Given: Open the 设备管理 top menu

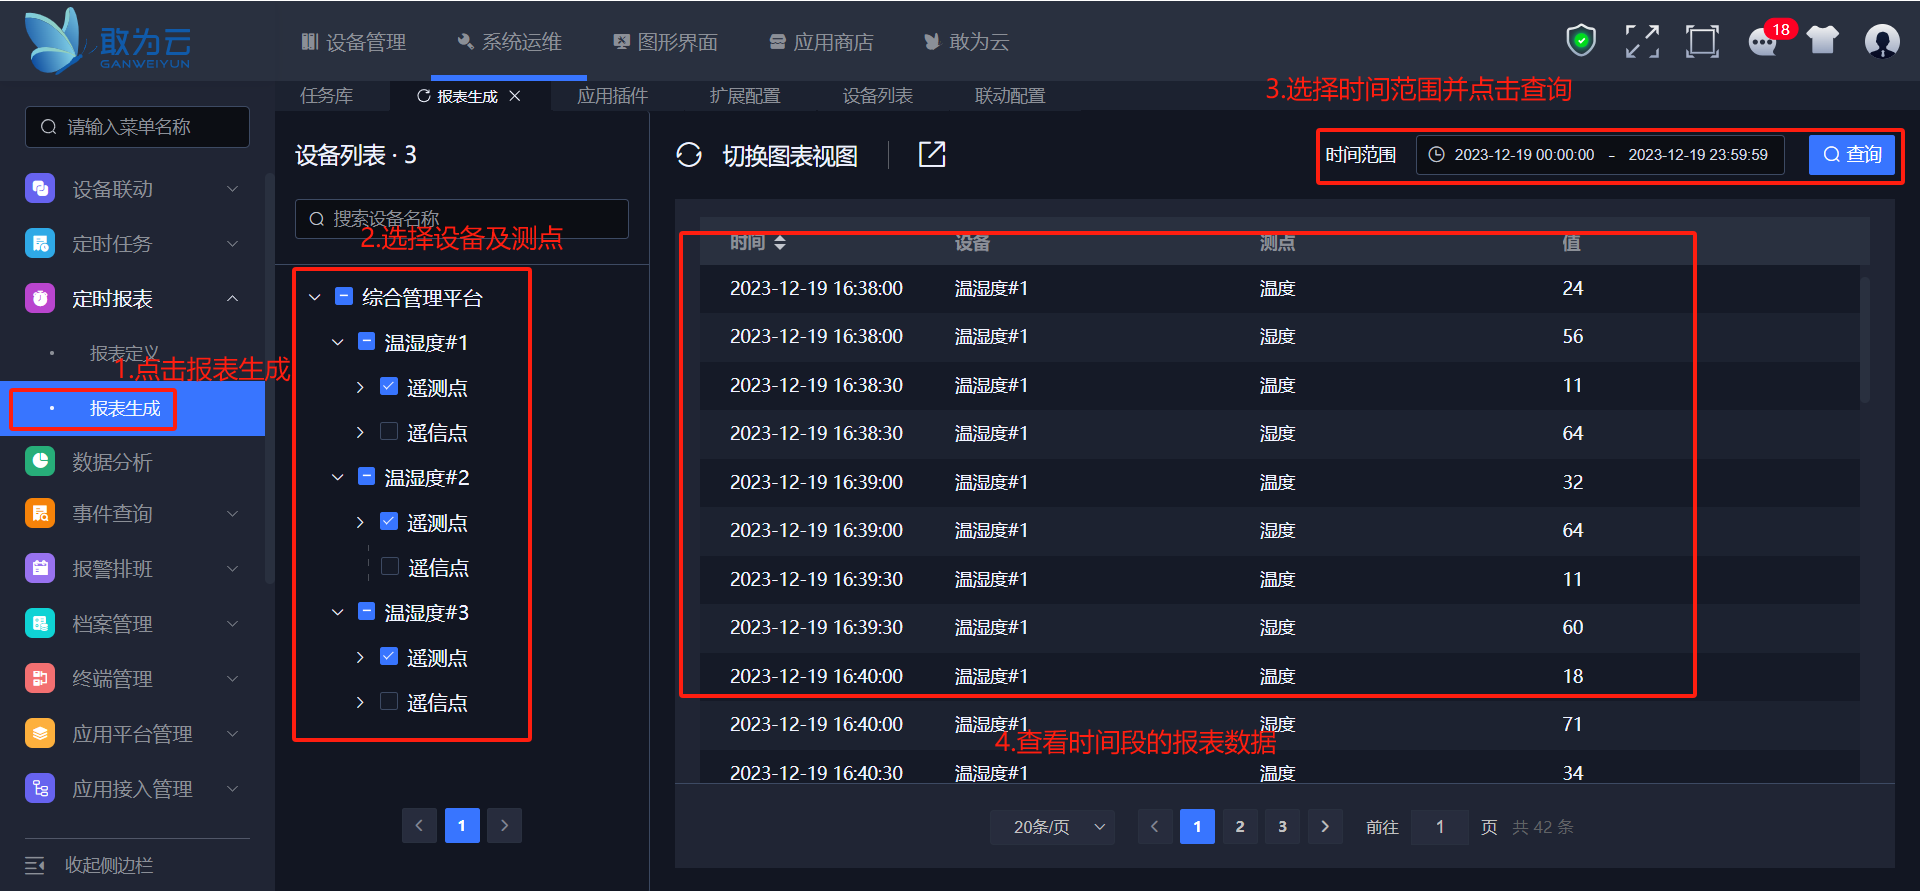Looking at the screenshot, I should coord(353,42).
